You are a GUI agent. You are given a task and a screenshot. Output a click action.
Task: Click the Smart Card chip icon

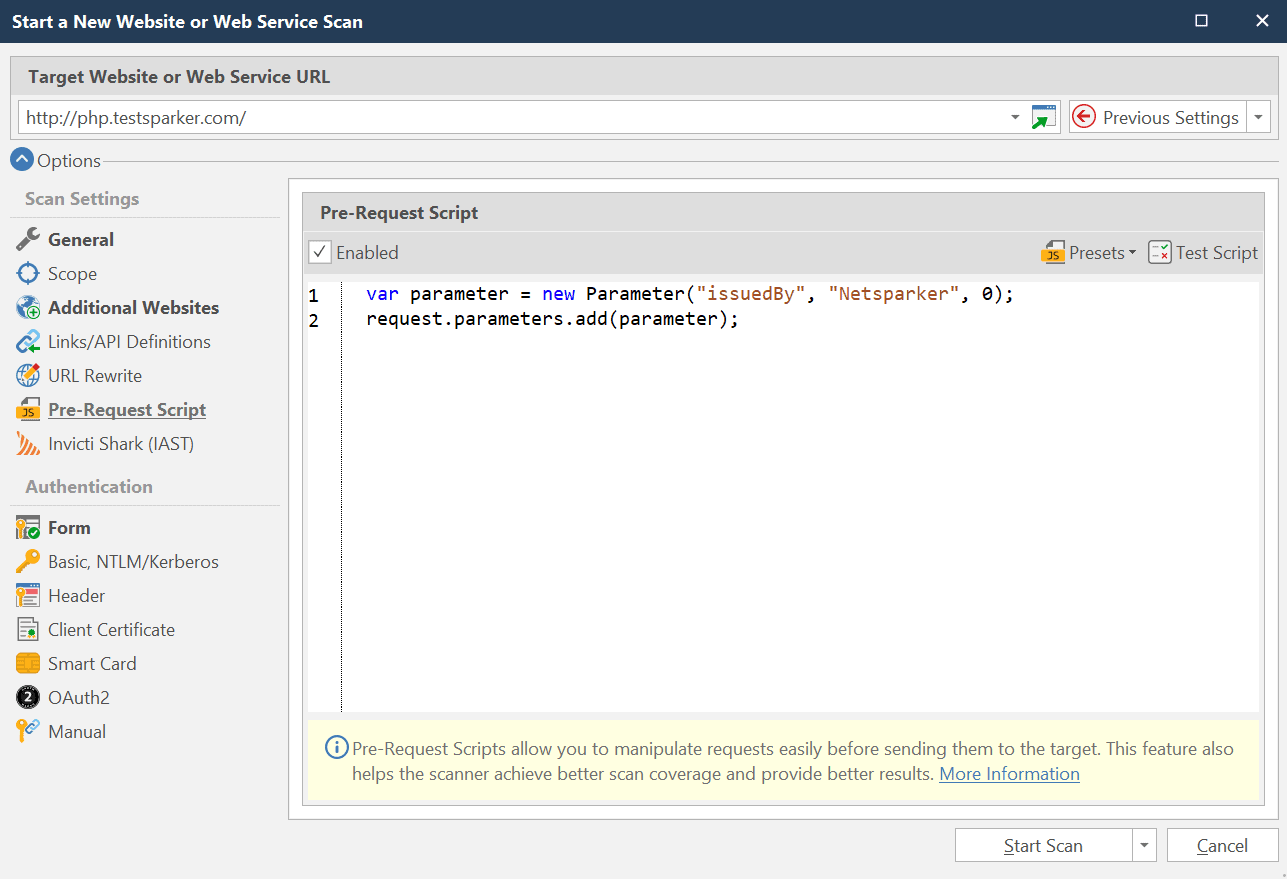point(28,664)
